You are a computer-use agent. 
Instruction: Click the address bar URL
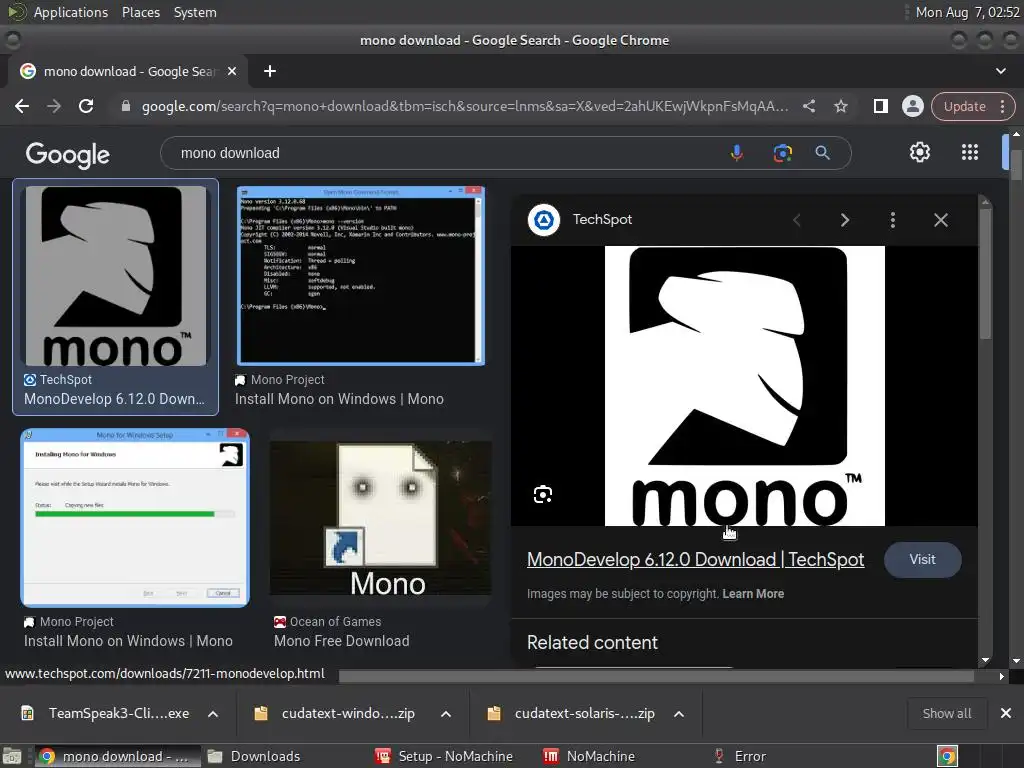[465, 106]
